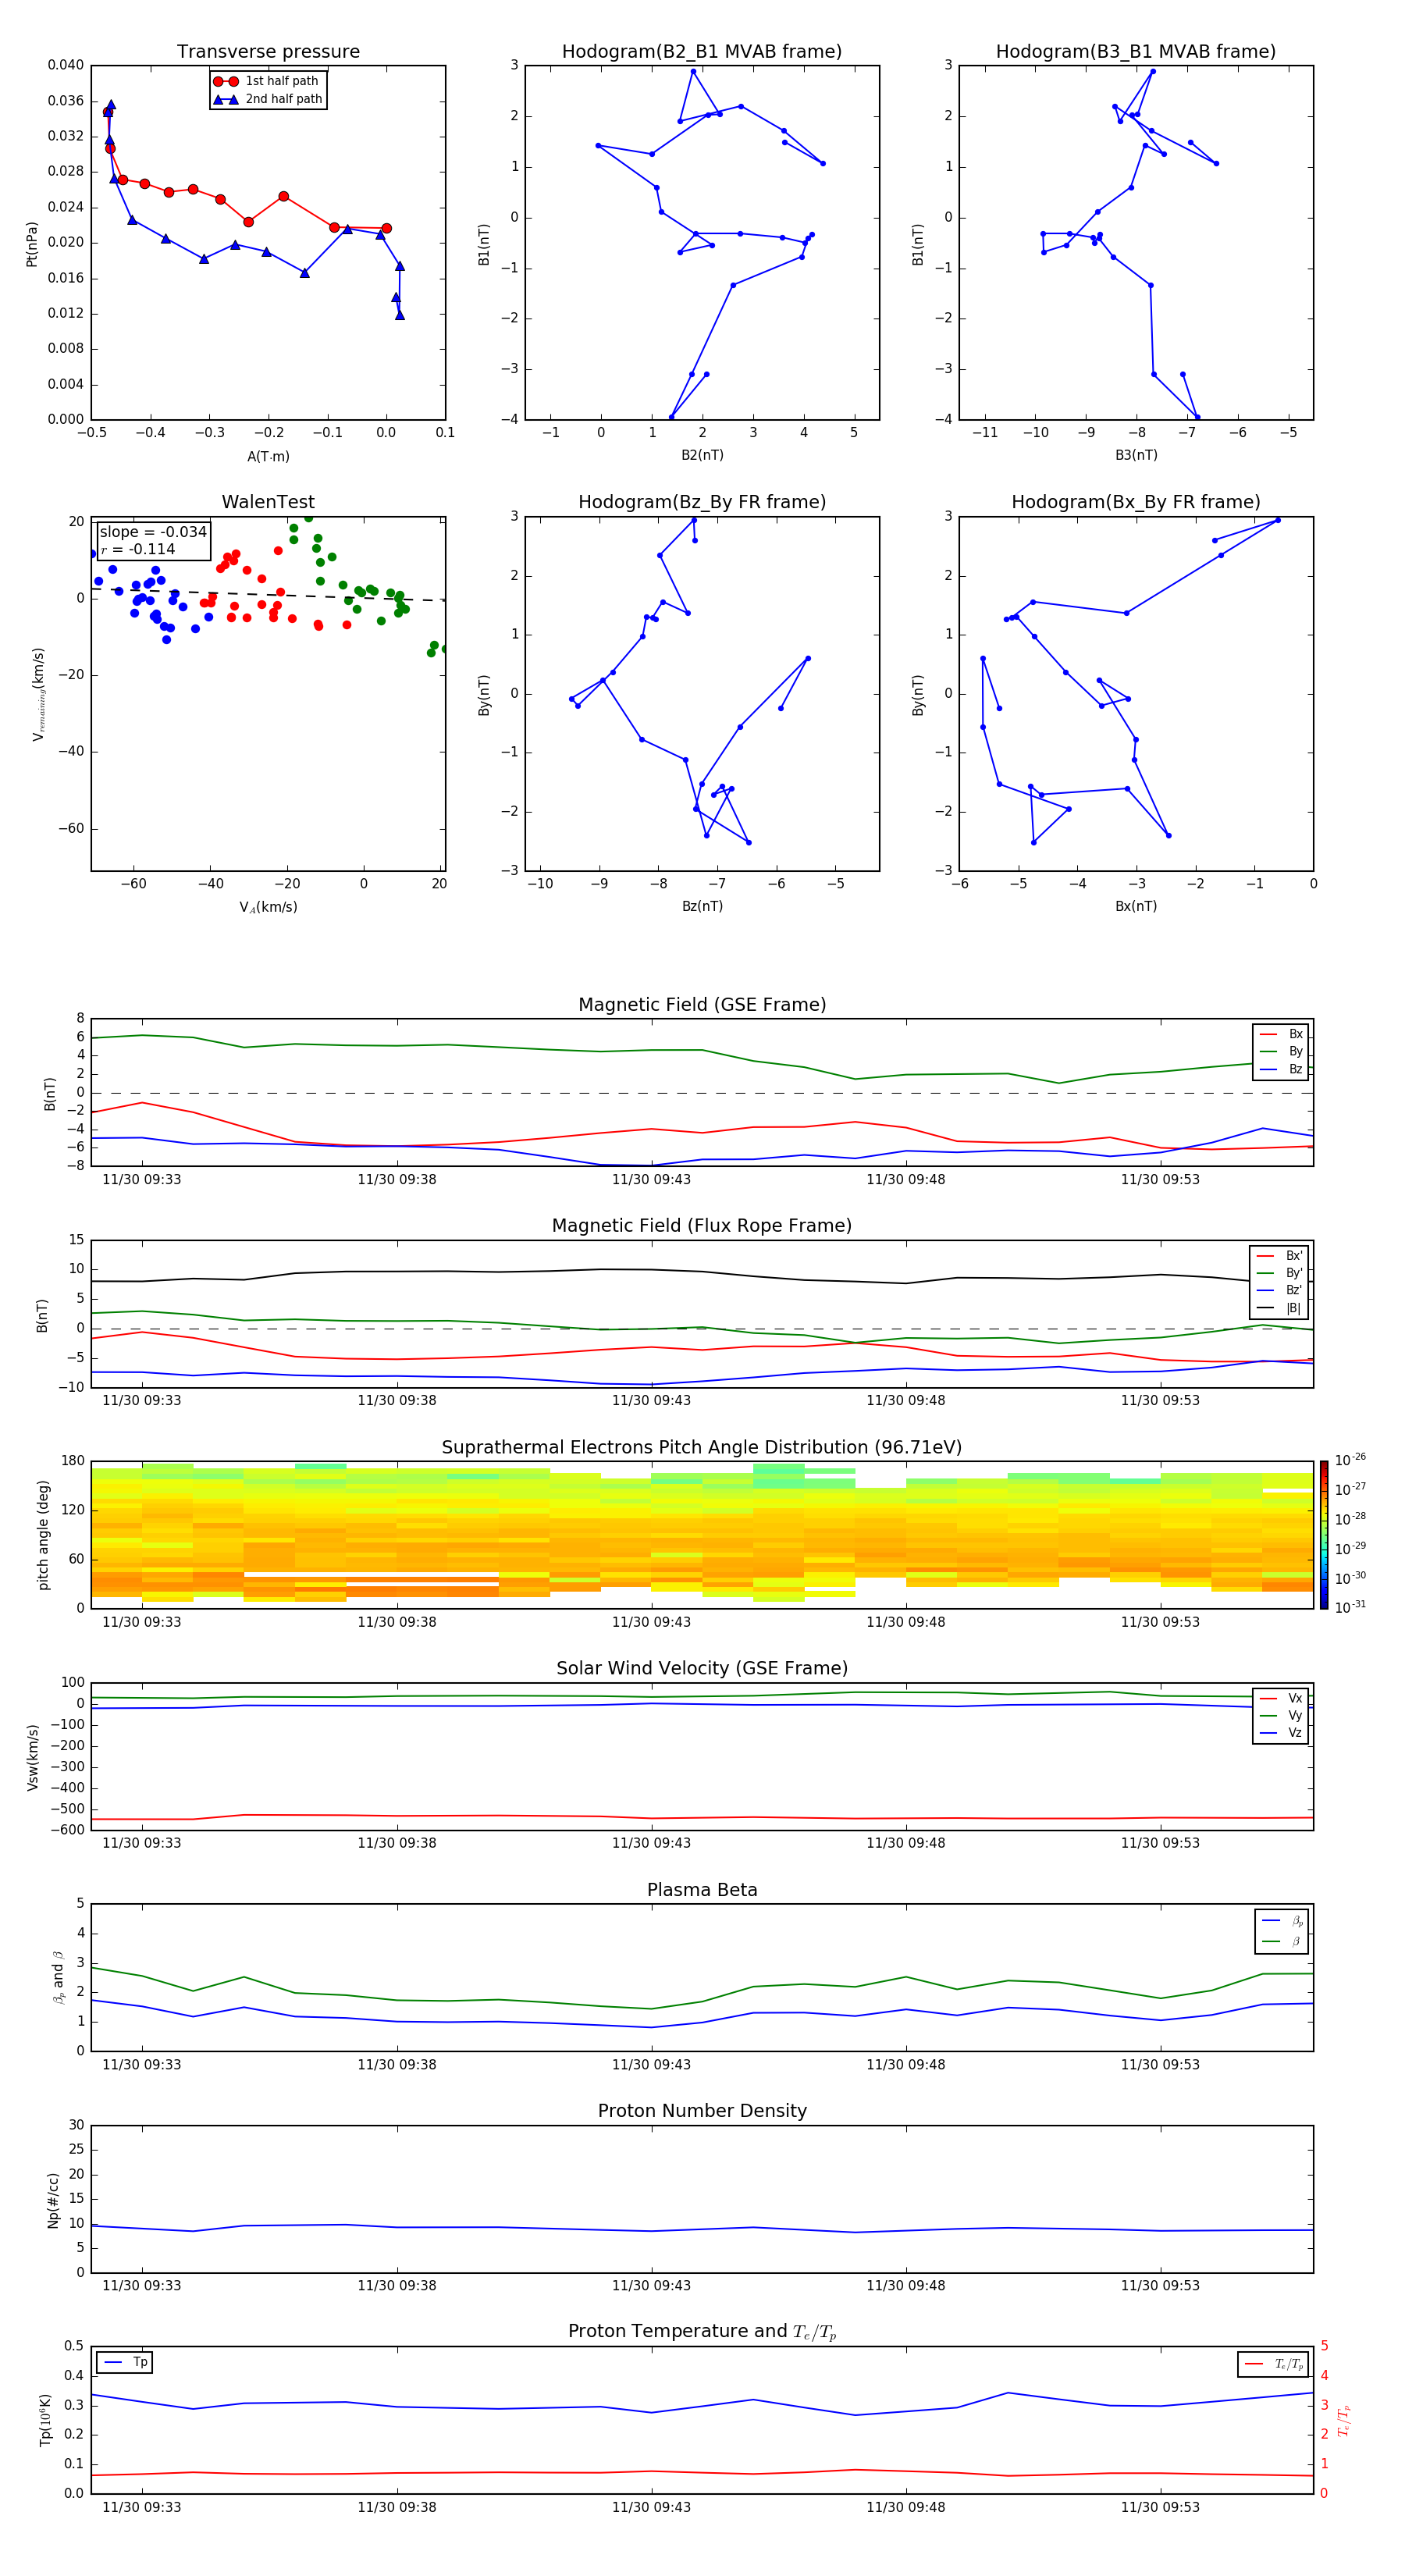This screenshot has width=1405, height=2576.
Task: Click '11/30 09:53' tick under Proton Temperature panel
Action: coord(1160,2507)
